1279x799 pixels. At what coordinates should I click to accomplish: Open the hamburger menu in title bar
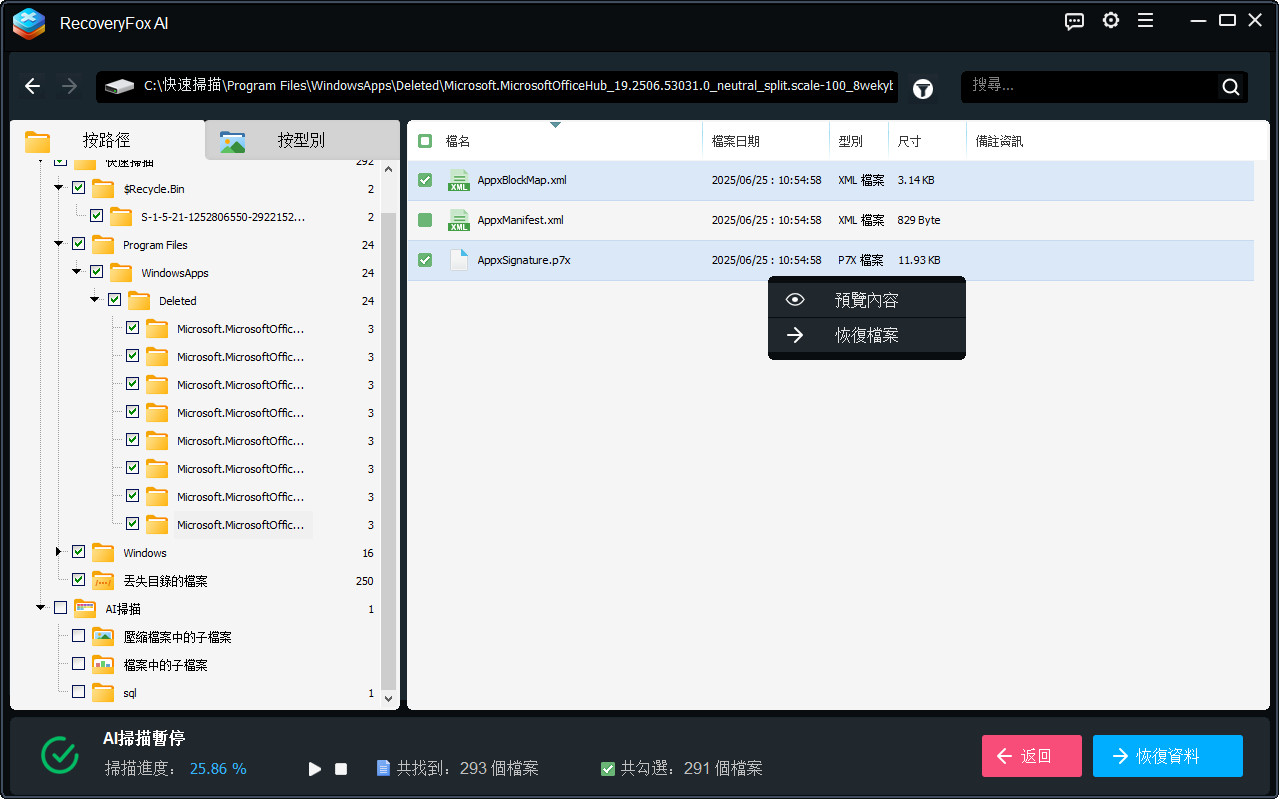click(x=1145, y=20)
